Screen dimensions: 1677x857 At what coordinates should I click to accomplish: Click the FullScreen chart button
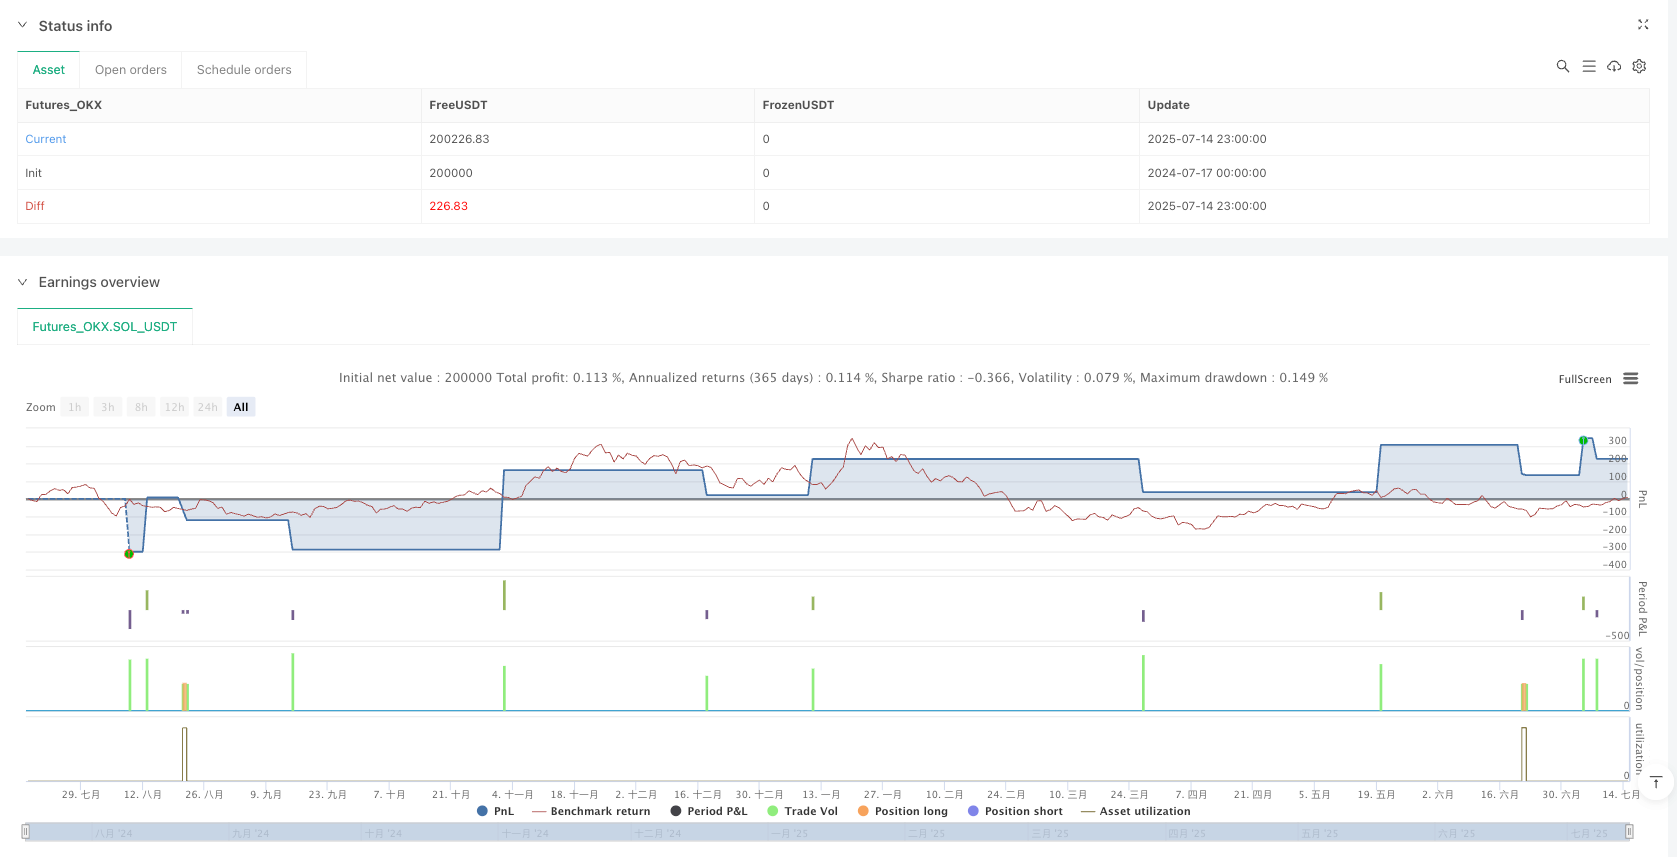pos(1584,380)
